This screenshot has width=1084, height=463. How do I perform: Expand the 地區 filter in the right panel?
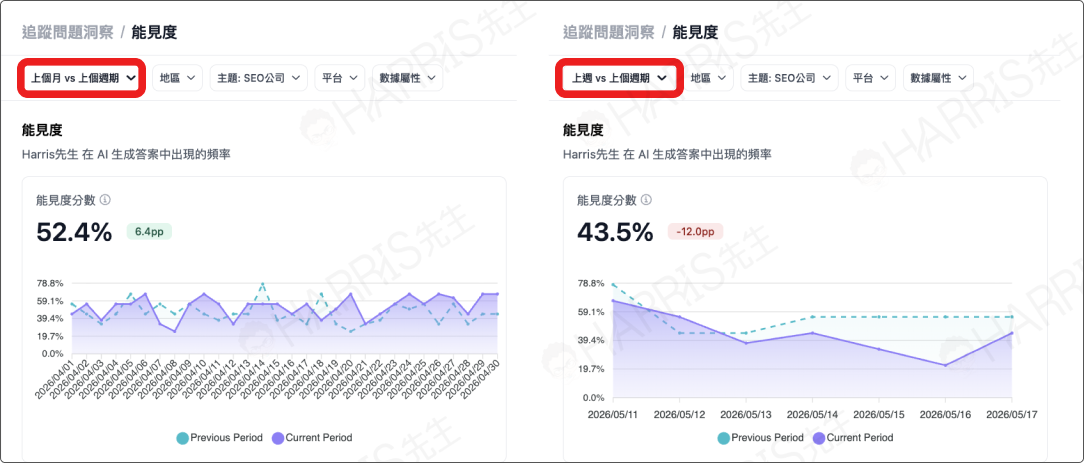coord(709,78)
